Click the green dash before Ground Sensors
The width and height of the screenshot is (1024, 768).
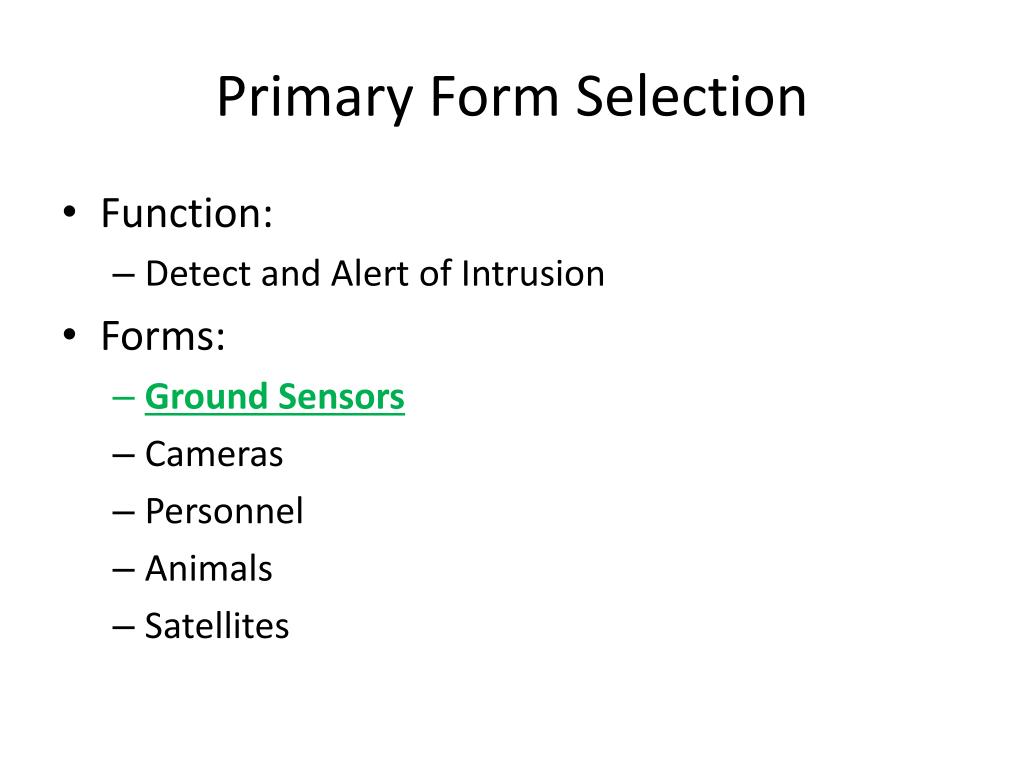[123, 397]
